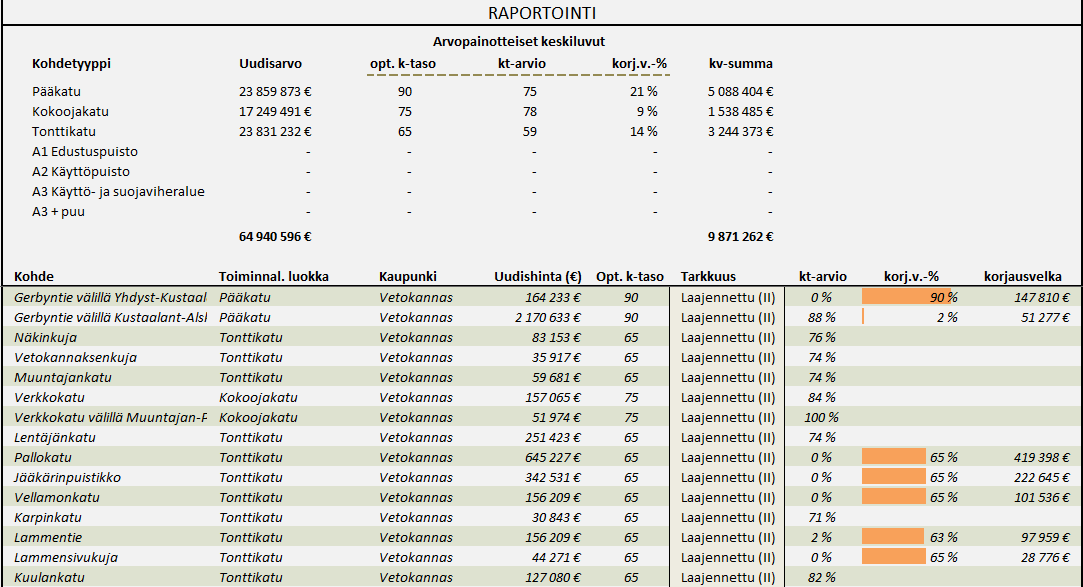1083x587 pixels.
Task: Click the kv-summa header
Action: coord(740,64)
